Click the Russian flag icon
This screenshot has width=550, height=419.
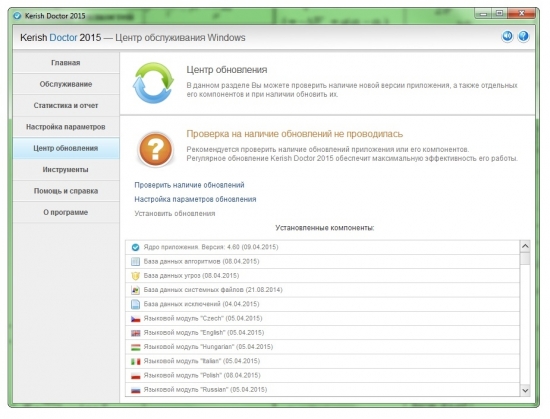135,390
